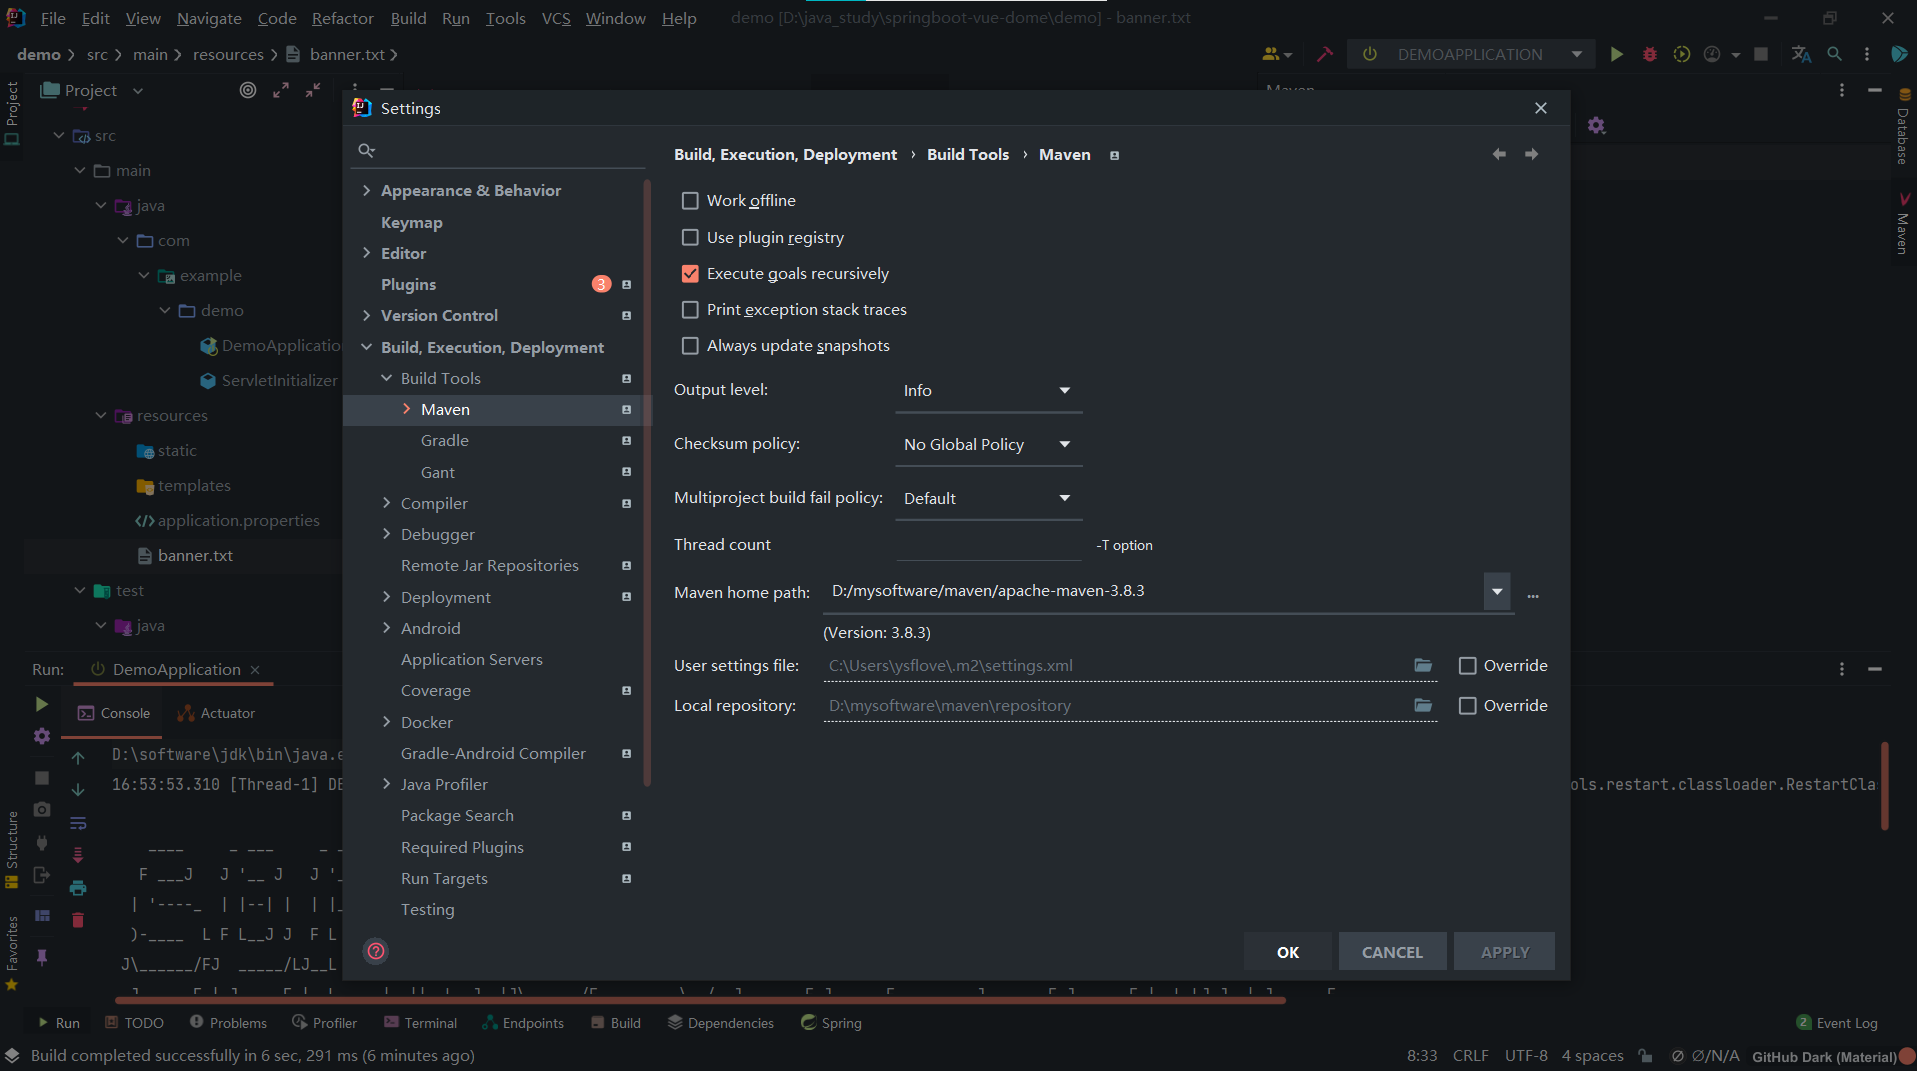The width and height of the screenshot is (1917, 1071).
Task: Open the Project tool window stripe button
Action: coord(12,113)
